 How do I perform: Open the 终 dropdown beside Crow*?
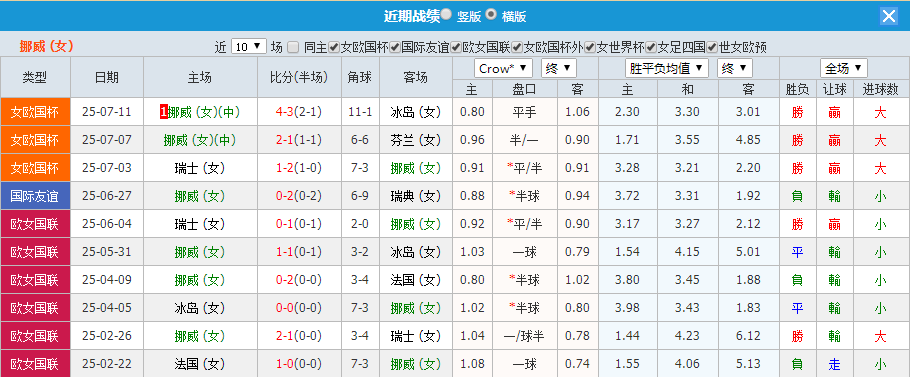coord(559,68)
